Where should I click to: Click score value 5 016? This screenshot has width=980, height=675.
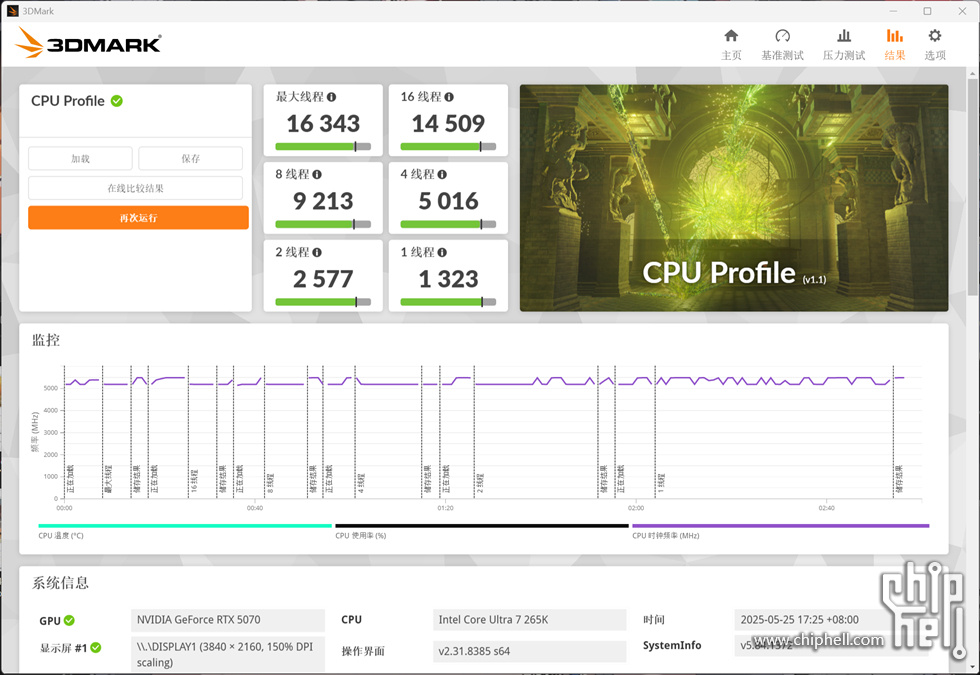point(448,201)
